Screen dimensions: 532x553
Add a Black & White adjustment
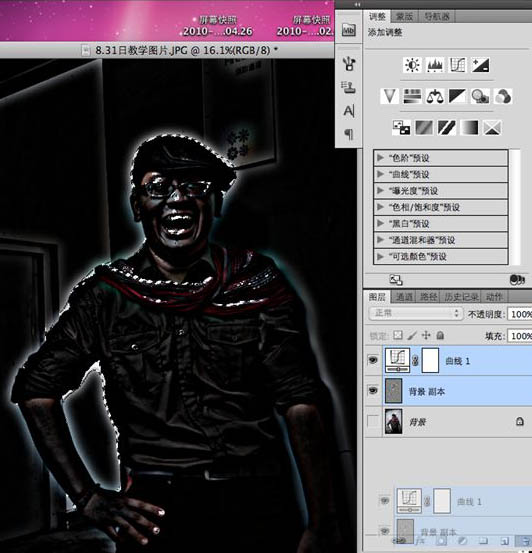click(457, 96)
